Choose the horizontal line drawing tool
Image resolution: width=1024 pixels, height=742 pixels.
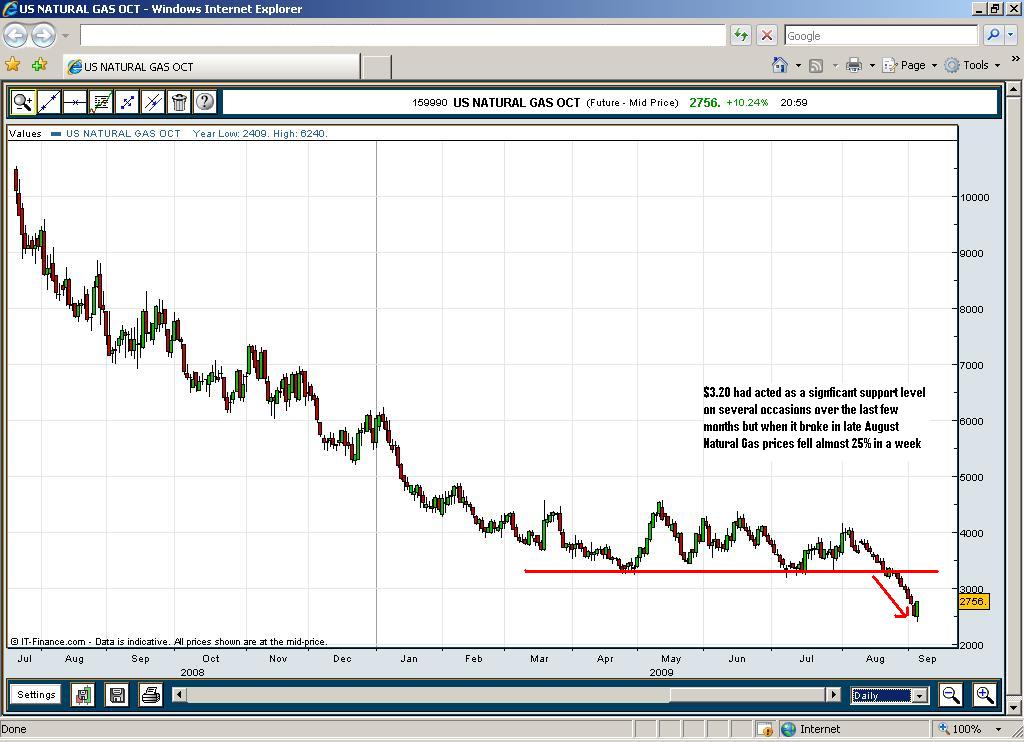tap(75, 102)
